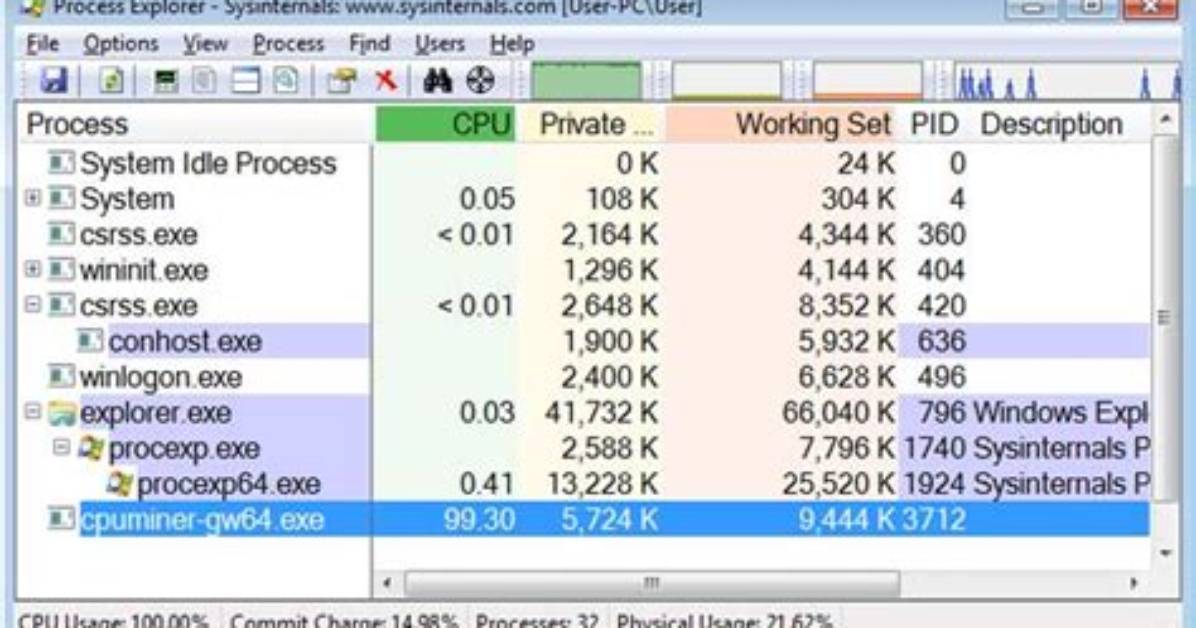Click the horizontal scrollbar left arrow
The width and height of the screenshot is (1196, 628).
pos(387,583)
